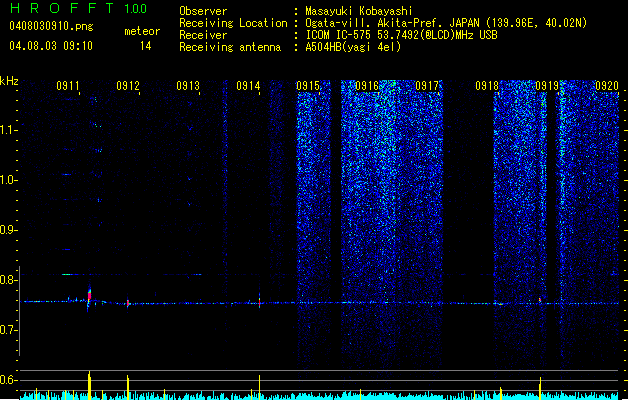
Task: Click the strong red meteor echo after 0911
Action: 89,296
